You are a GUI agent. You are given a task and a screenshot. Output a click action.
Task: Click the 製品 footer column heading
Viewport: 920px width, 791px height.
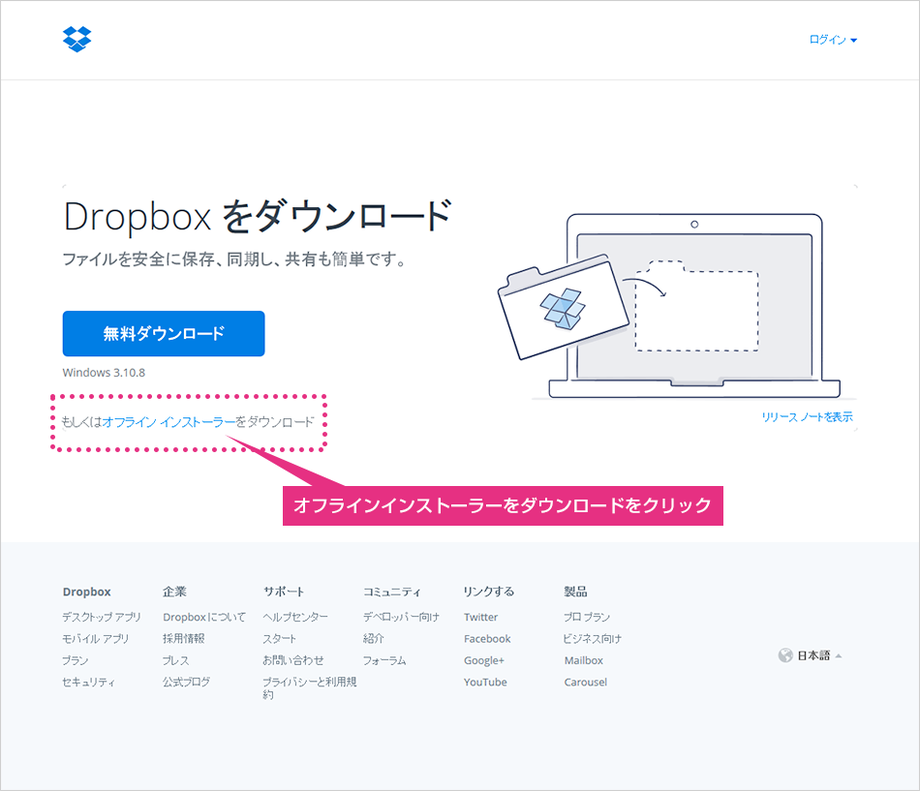(x=576, y=591)
